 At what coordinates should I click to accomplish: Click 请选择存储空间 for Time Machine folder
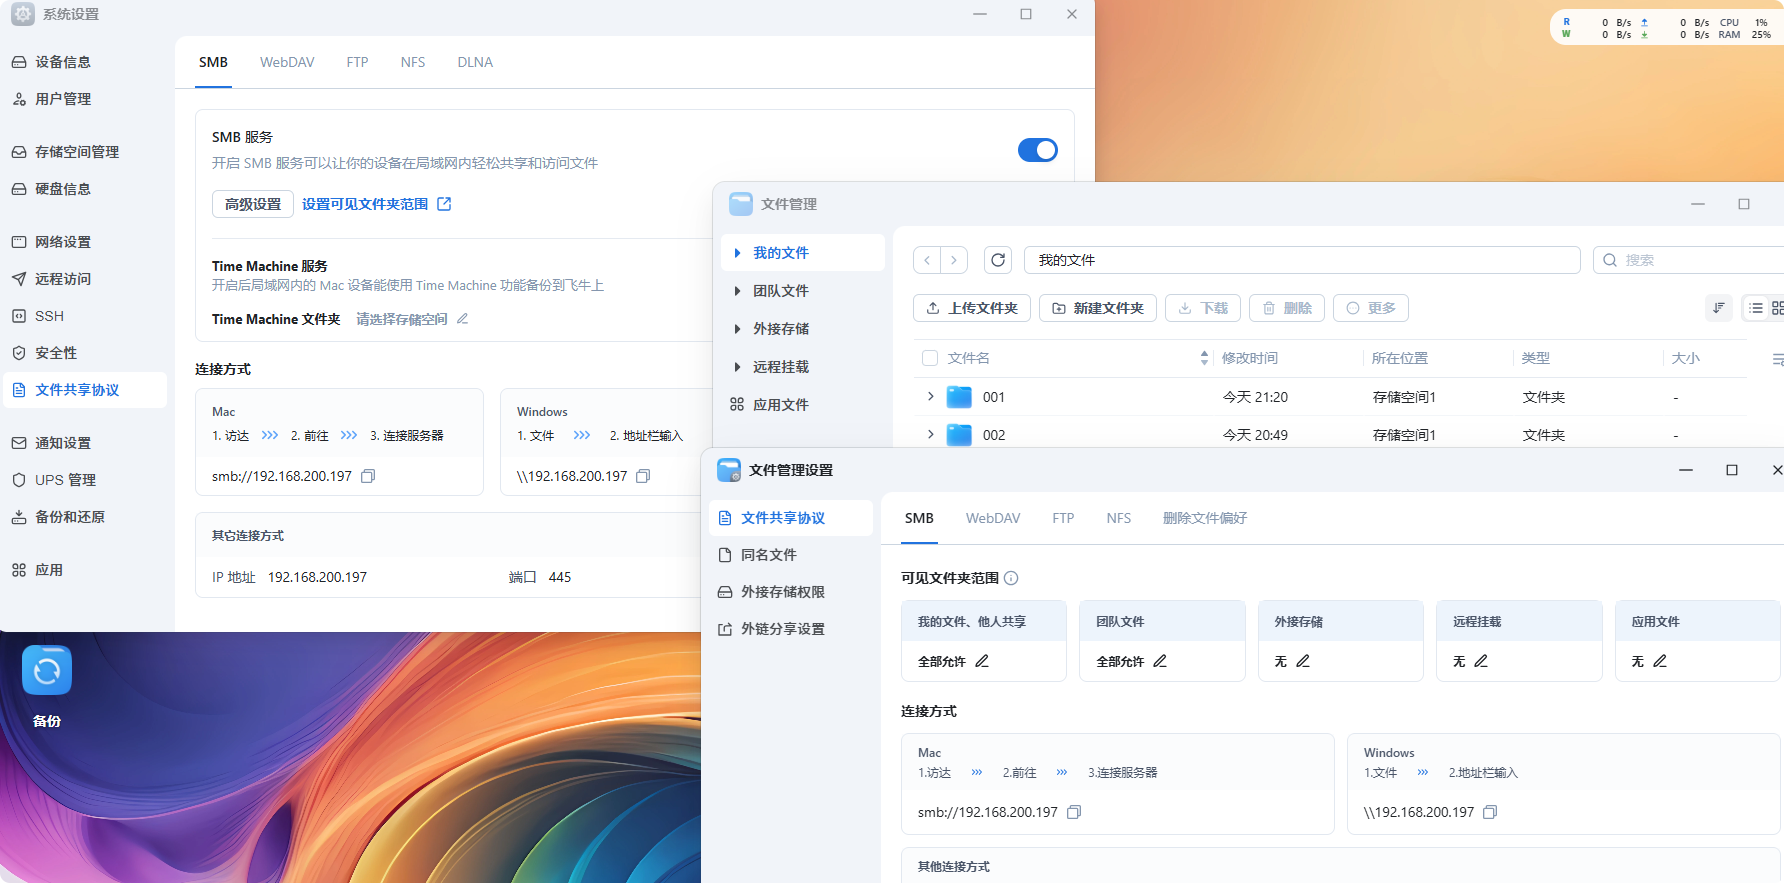coord(402,319)
